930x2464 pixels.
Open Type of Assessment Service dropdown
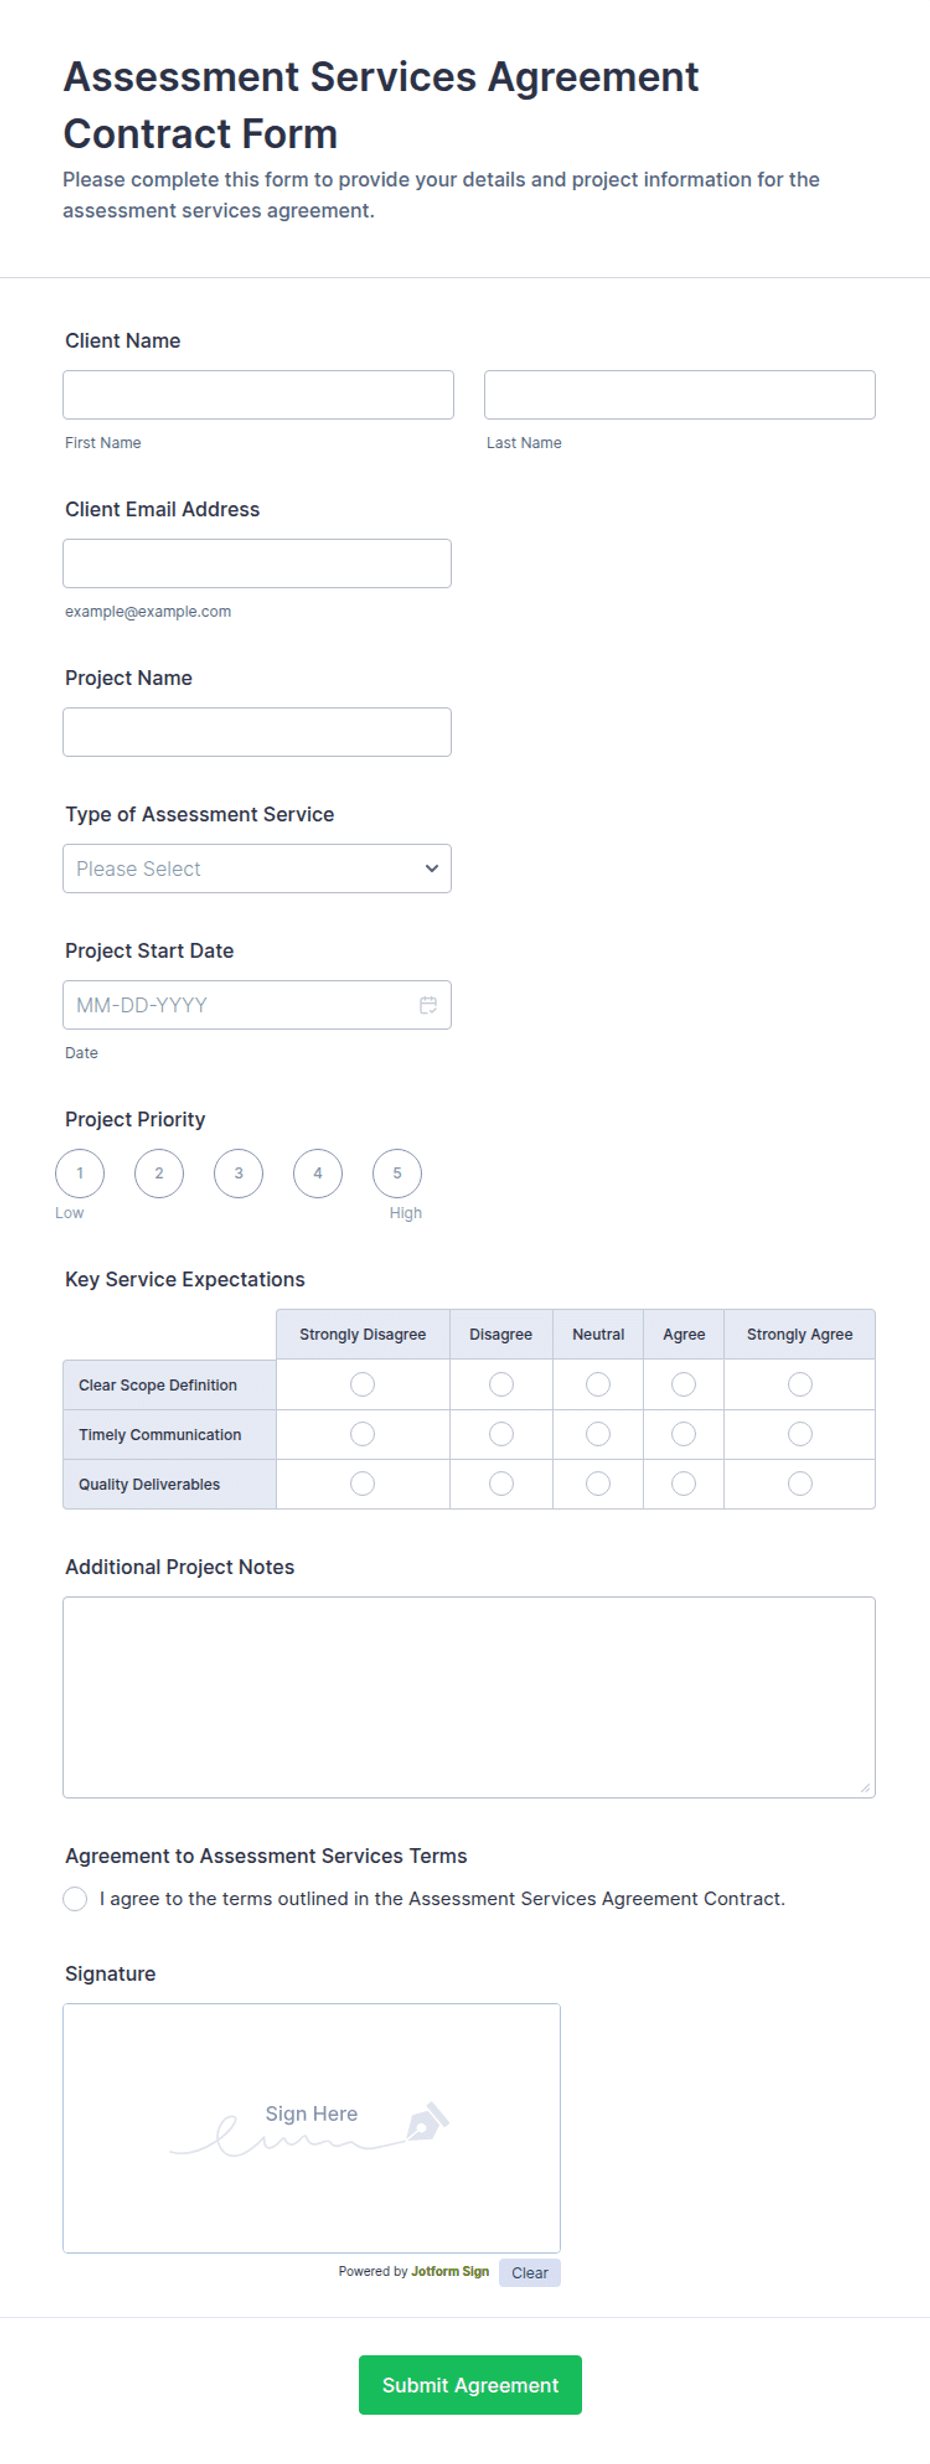(257, 868)
